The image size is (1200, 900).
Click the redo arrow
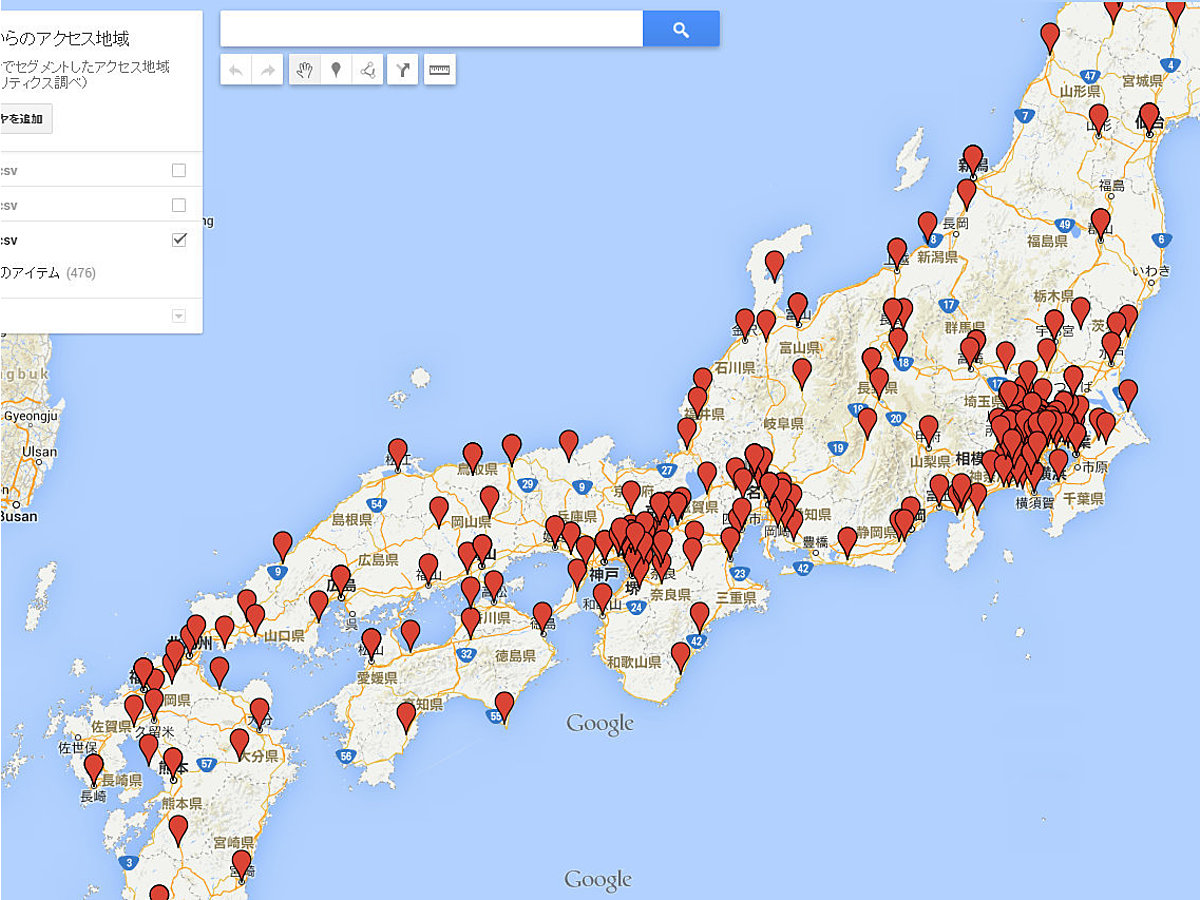(x=267, y=70)
